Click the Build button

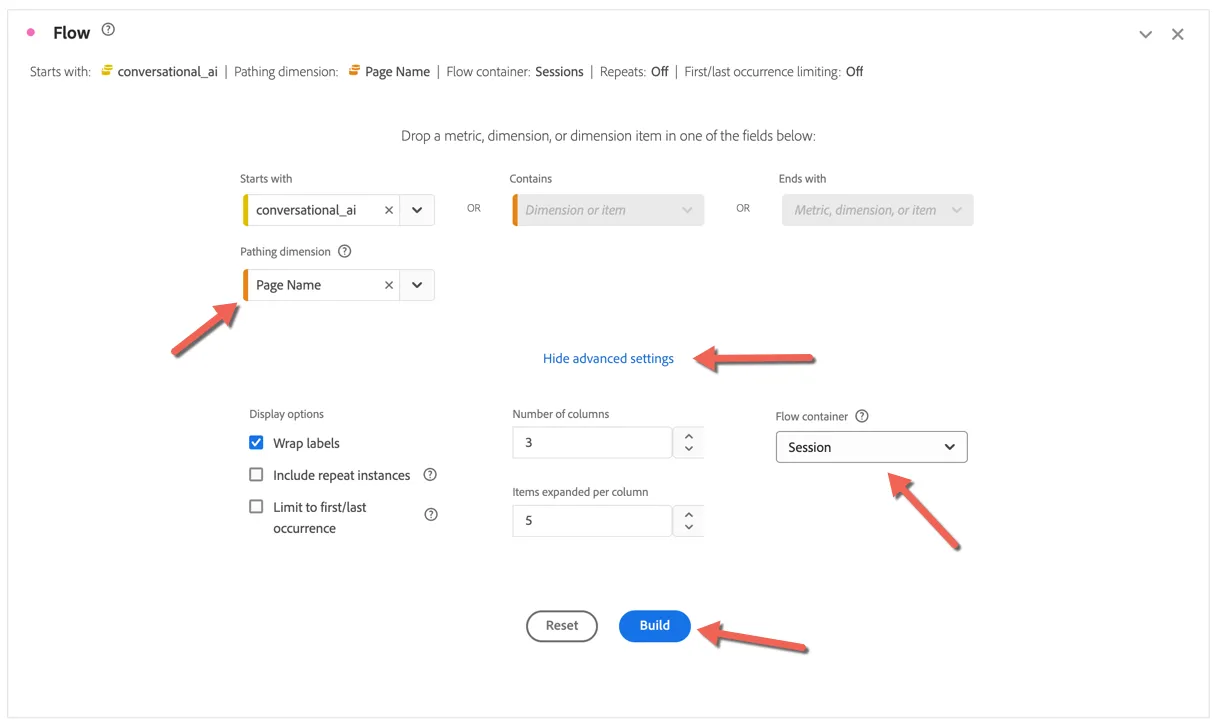(x=655, y=626)
